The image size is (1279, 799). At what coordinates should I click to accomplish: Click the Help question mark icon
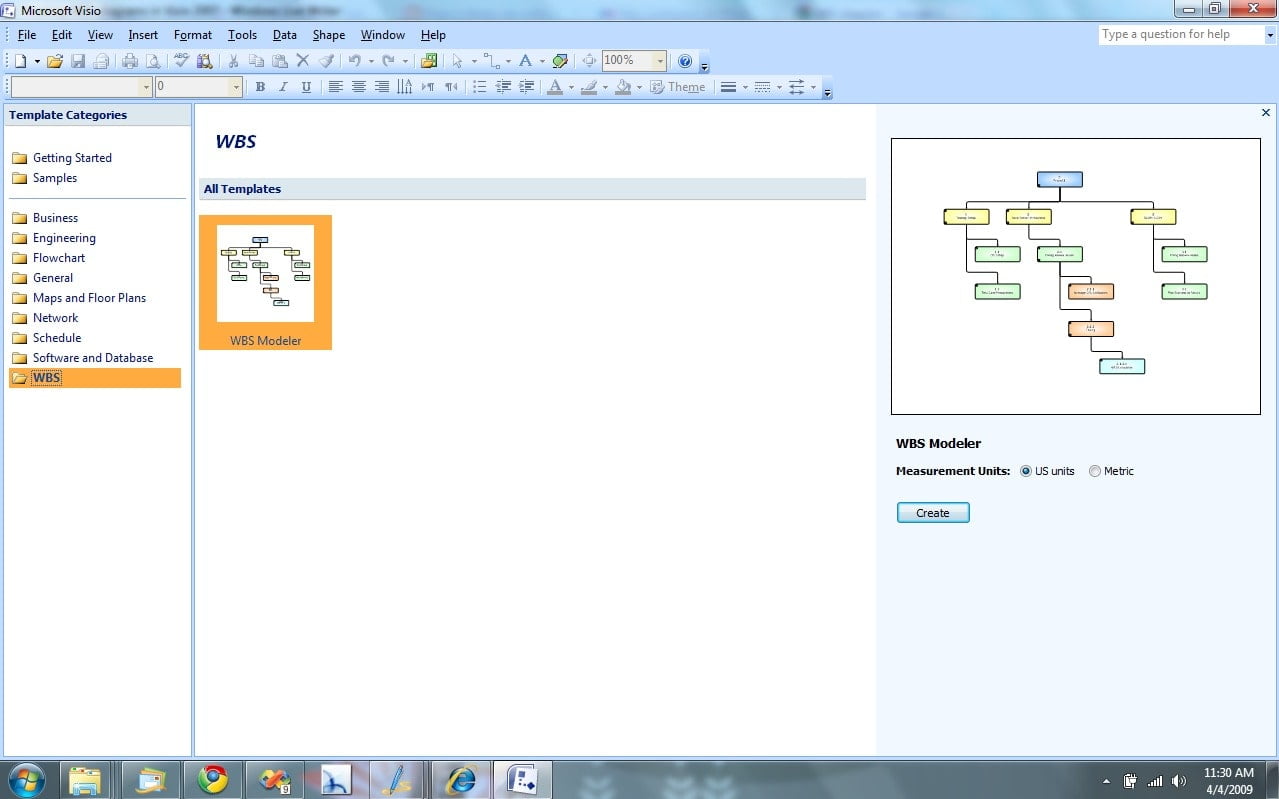(685, 61)
